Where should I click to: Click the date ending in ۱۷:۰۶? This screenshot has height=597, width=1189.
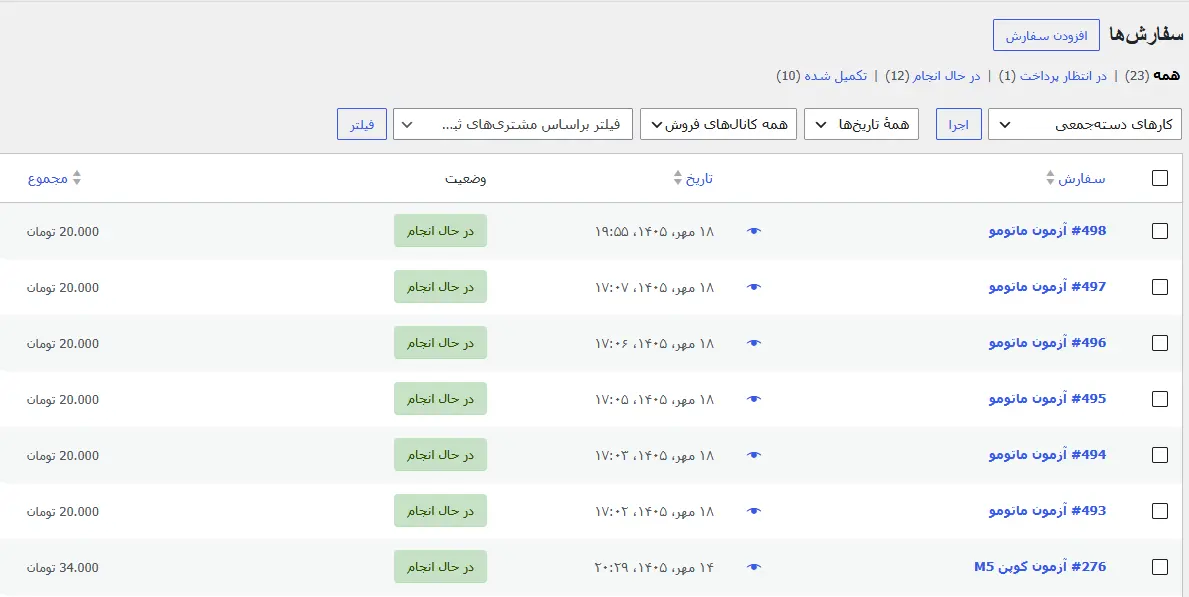[654, 344]
